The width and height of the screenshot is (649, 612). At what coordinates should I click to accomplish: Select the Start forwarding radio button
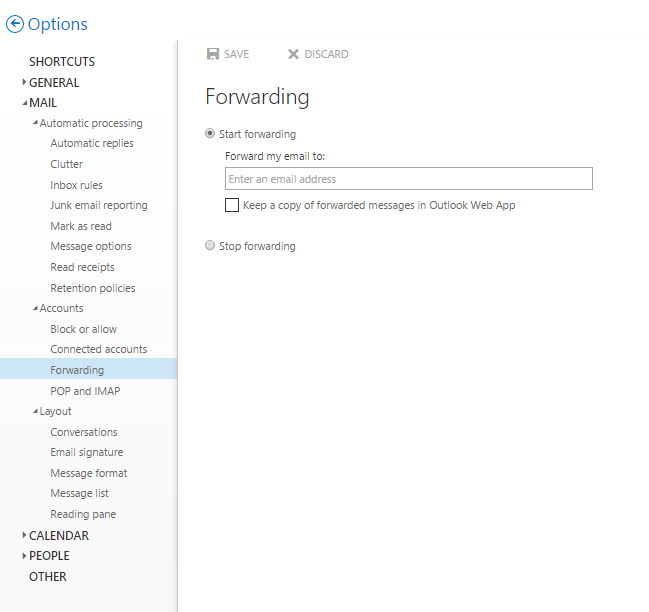210,133
